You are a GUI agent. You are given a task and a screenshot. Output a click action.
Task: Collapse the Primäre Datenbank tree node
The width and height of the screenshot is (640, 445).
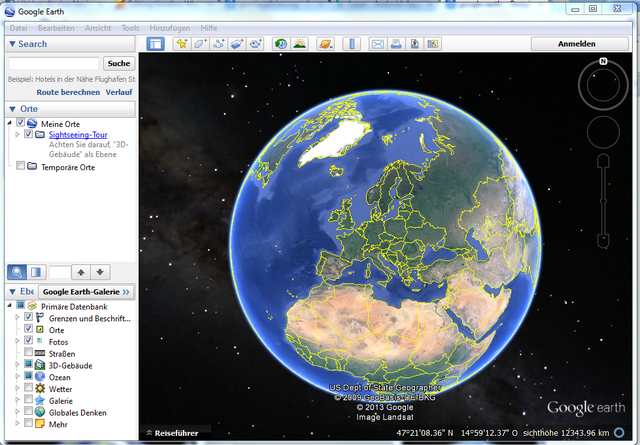[9, 305]
